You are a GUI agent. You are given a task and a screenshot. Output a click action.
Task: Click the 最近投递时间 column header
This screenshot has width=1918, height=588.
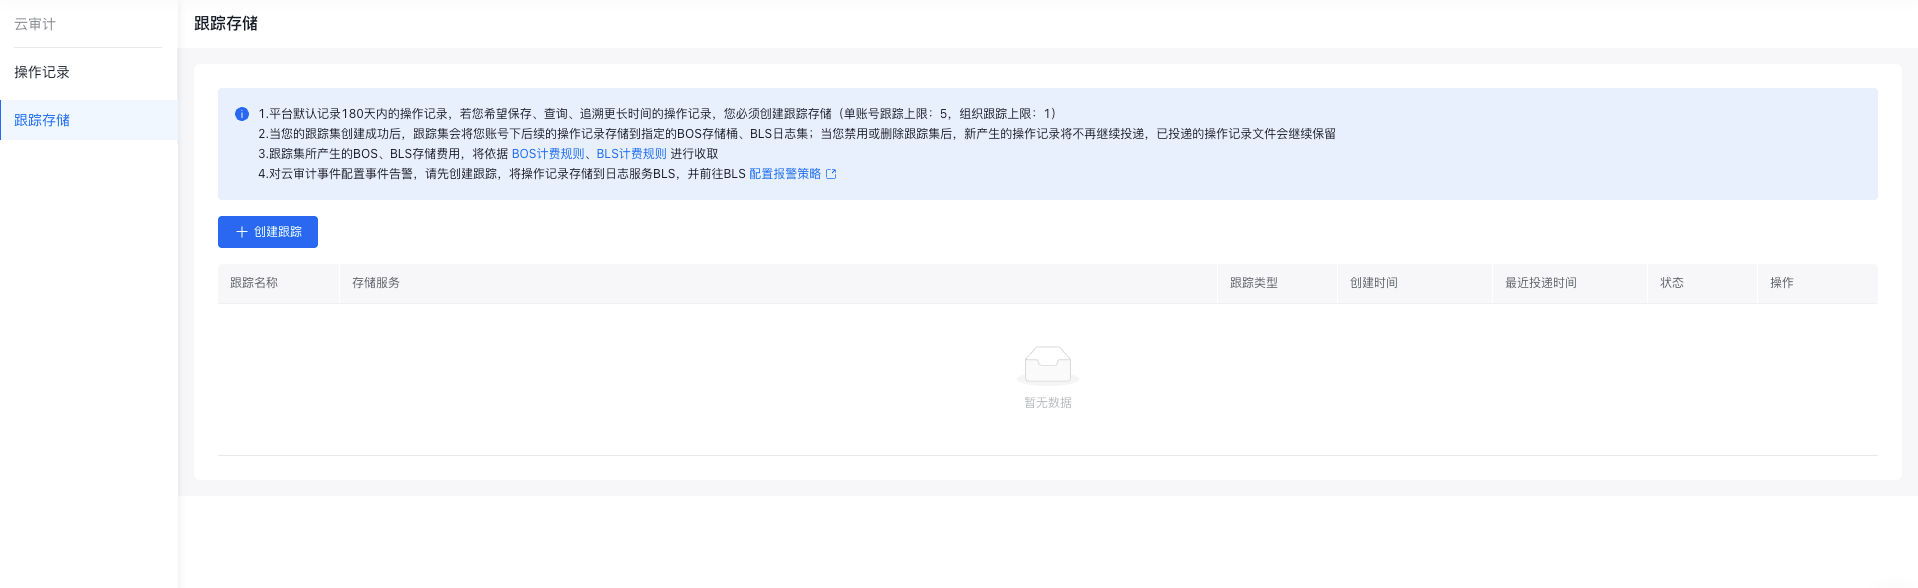[1541, 283]
